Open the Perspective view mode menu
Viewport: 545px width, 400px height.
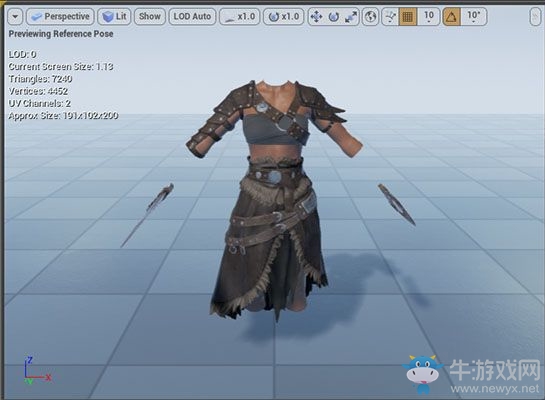coord(60,17)
